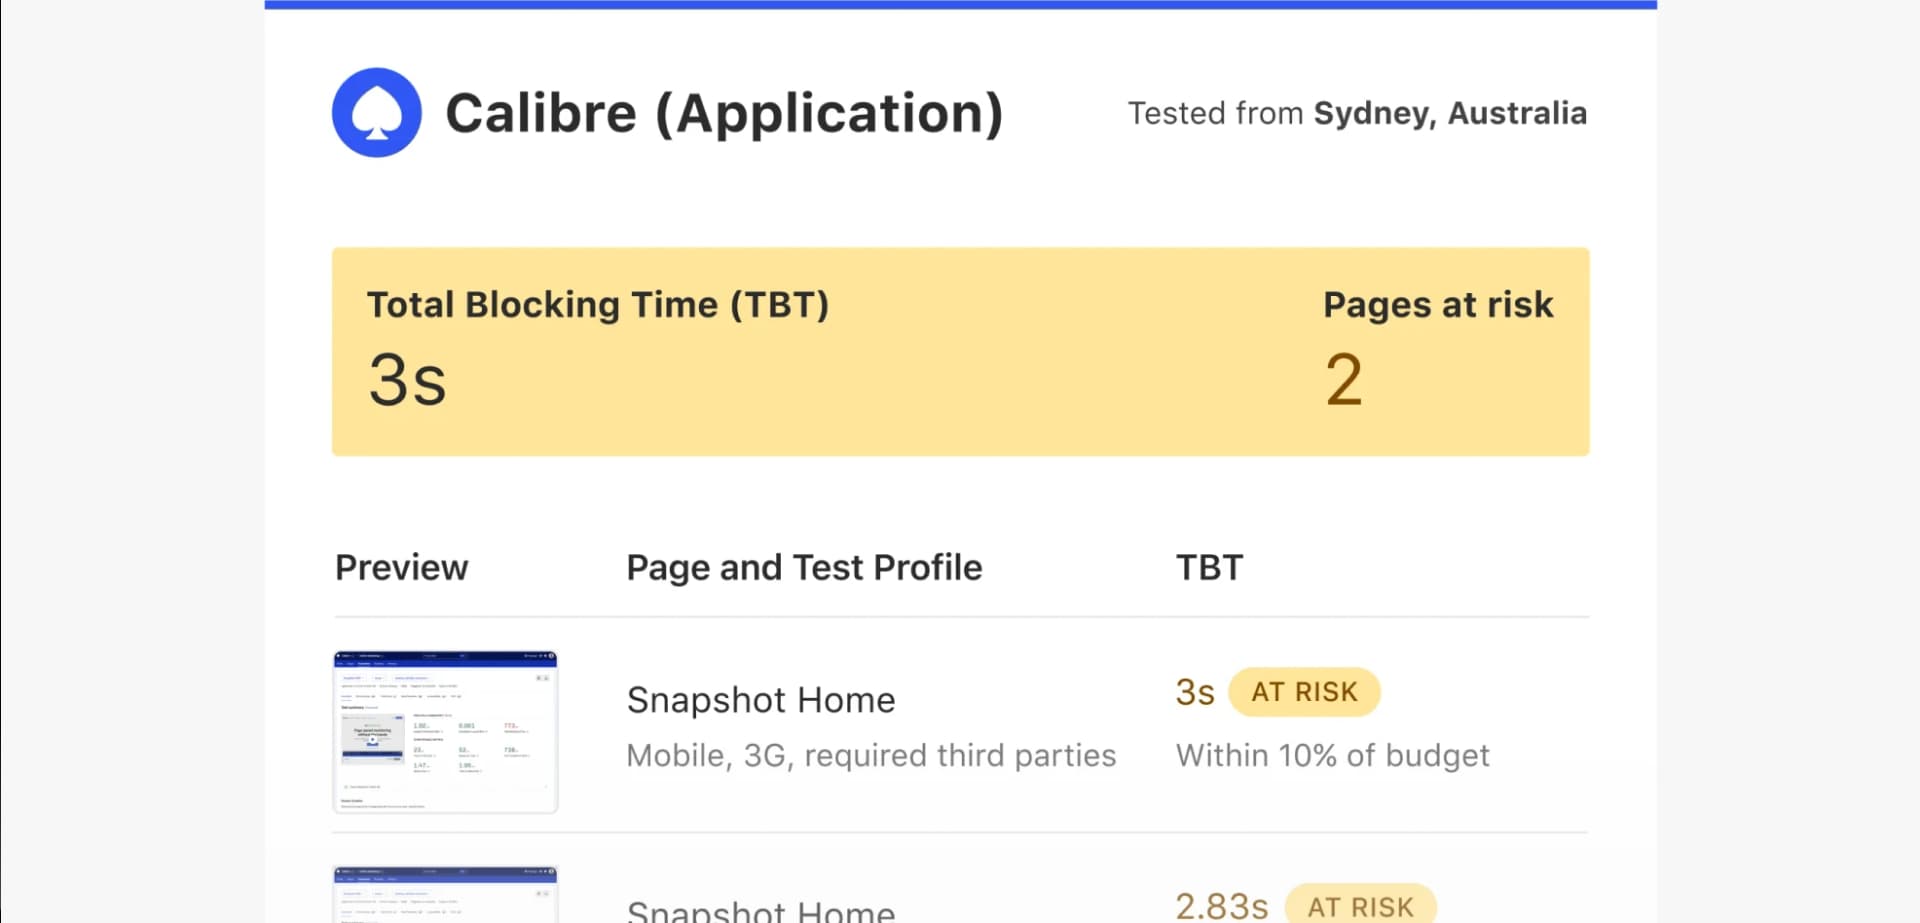This screenshot has width=1920, height=923.
Task: Open the second row preview thumbnail
Action: point(445,896)
